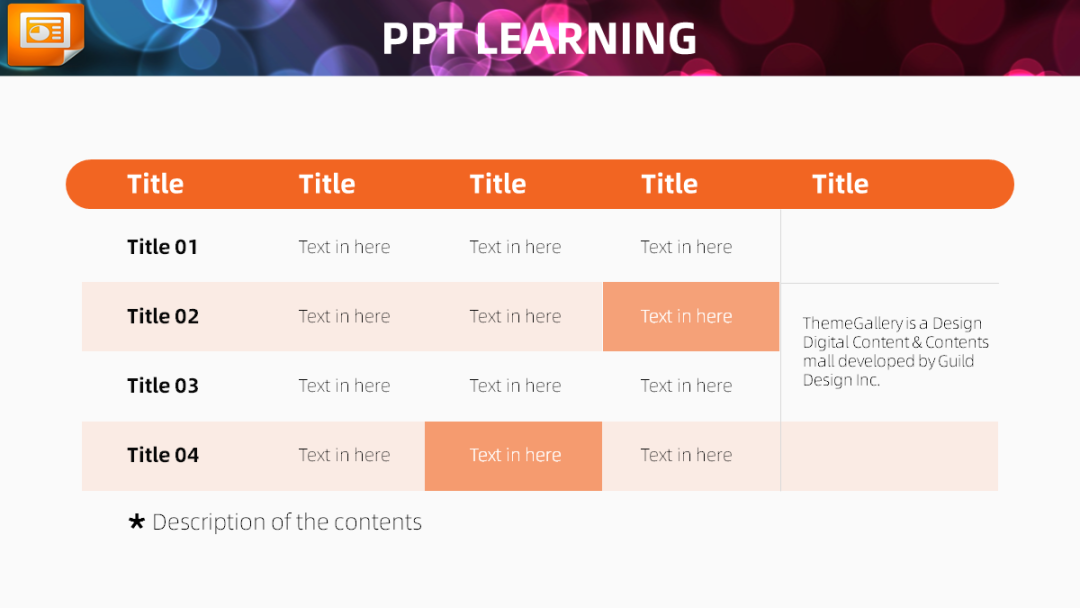This screenshot has width=1080, height=608.
Task: Select the Title 04 row label
Action: 163,455
